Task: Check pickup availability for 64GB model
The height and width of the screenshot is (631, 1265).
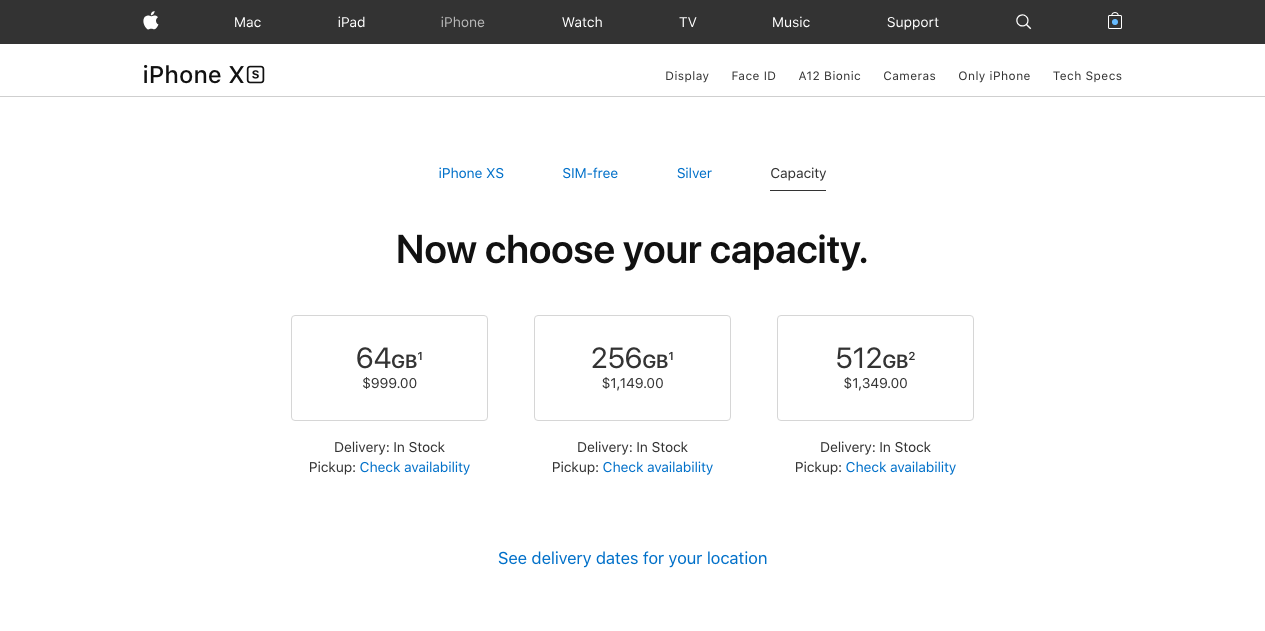Action: pos(415,467)
